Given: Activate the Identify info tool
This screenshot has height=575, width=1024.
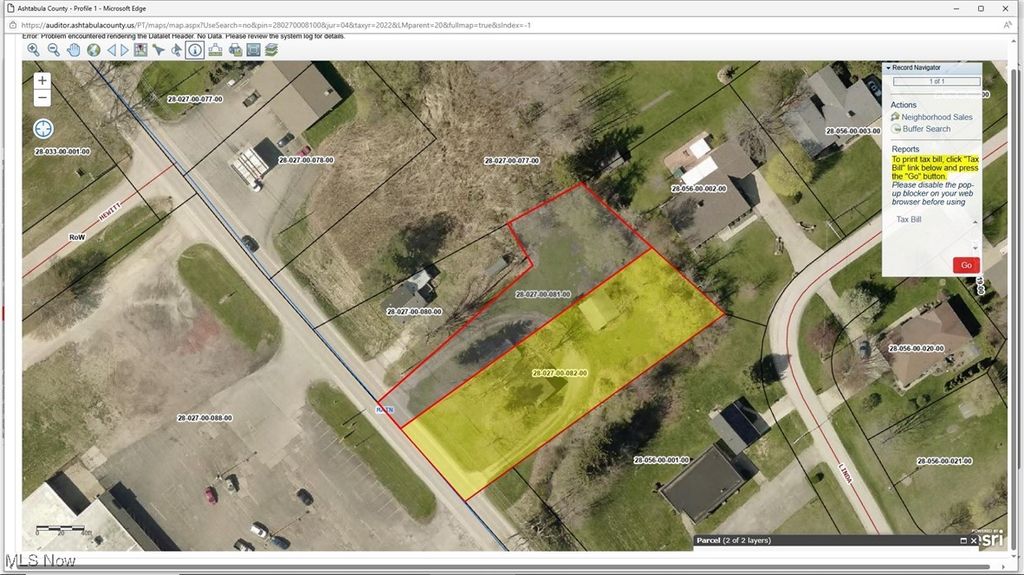Looking at the screenshot, I should (195, 50).
